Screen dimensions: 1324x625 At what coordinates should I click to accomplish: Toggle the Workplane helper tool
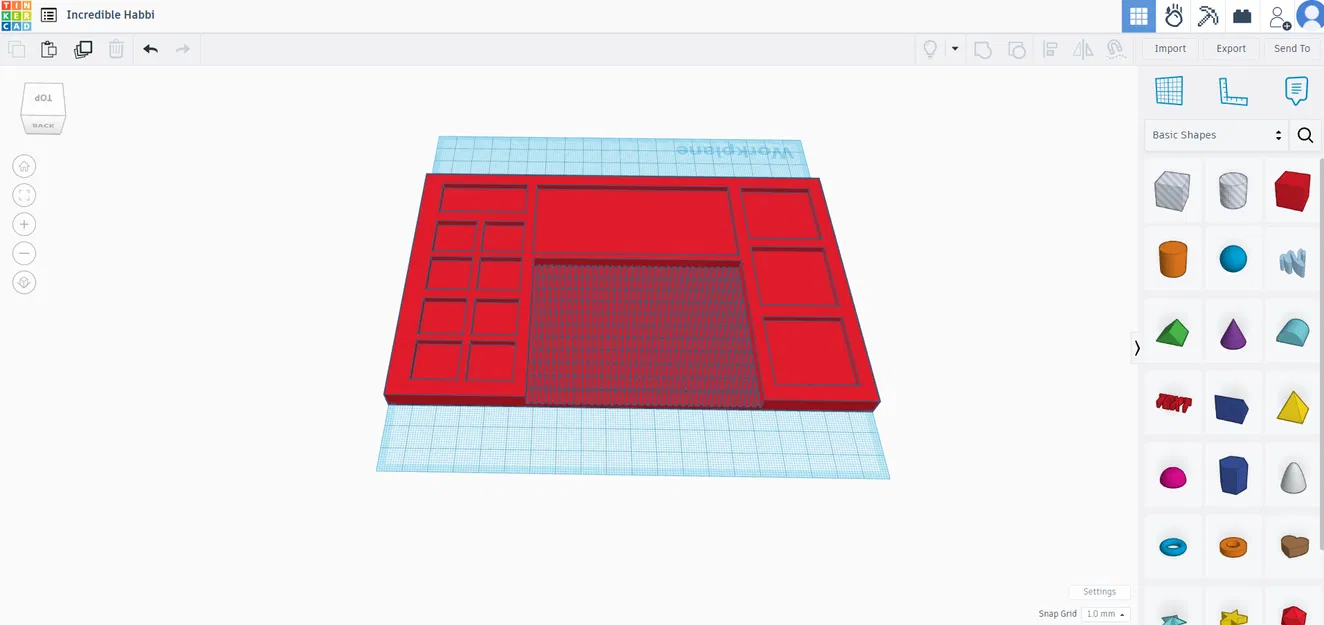(1170, 91)
